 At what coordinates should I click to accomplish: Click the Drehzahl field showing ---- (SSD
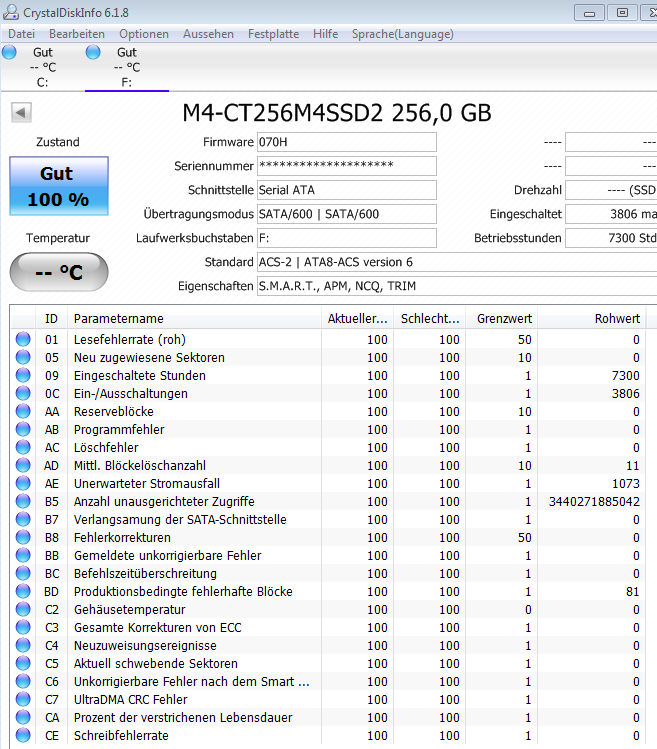click(x=611, y=190)
